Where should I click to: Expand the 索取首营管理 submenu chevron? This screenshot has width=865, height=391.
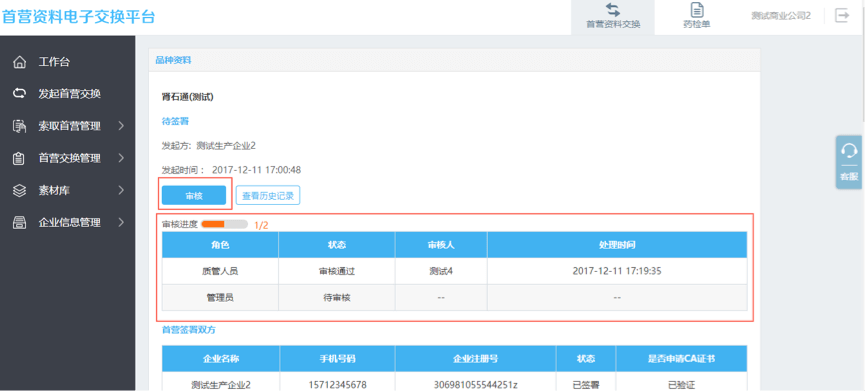click(x=121, y=126)
